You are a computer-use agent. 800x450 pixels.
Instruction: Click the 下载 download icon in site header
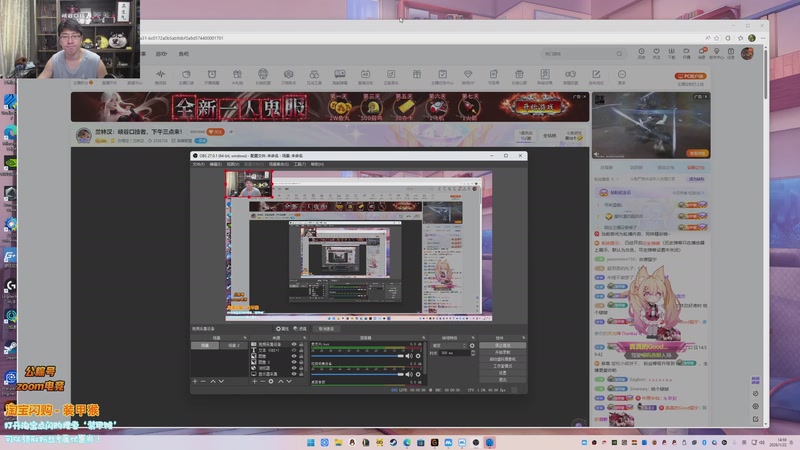pyautogui.click(x=671, y=52)
